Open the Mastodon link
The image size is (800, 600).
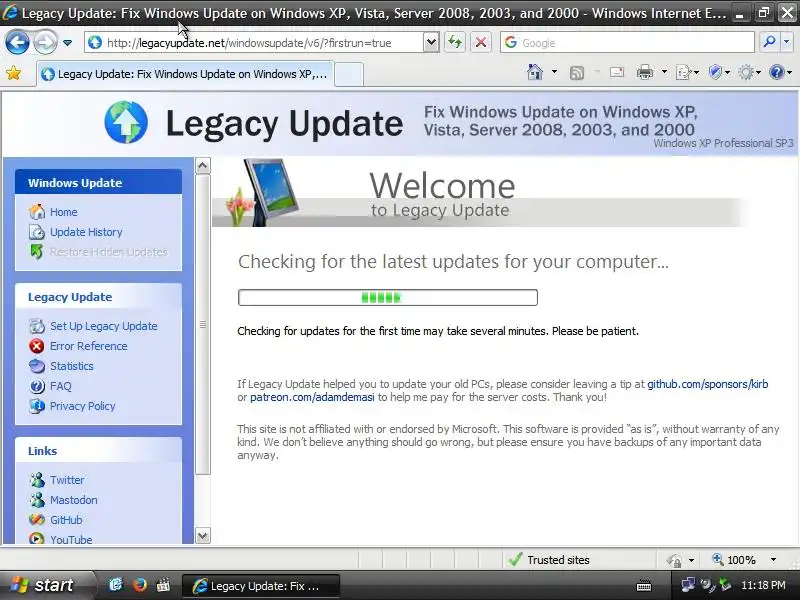pyautogui.click(x=73, y=500)
